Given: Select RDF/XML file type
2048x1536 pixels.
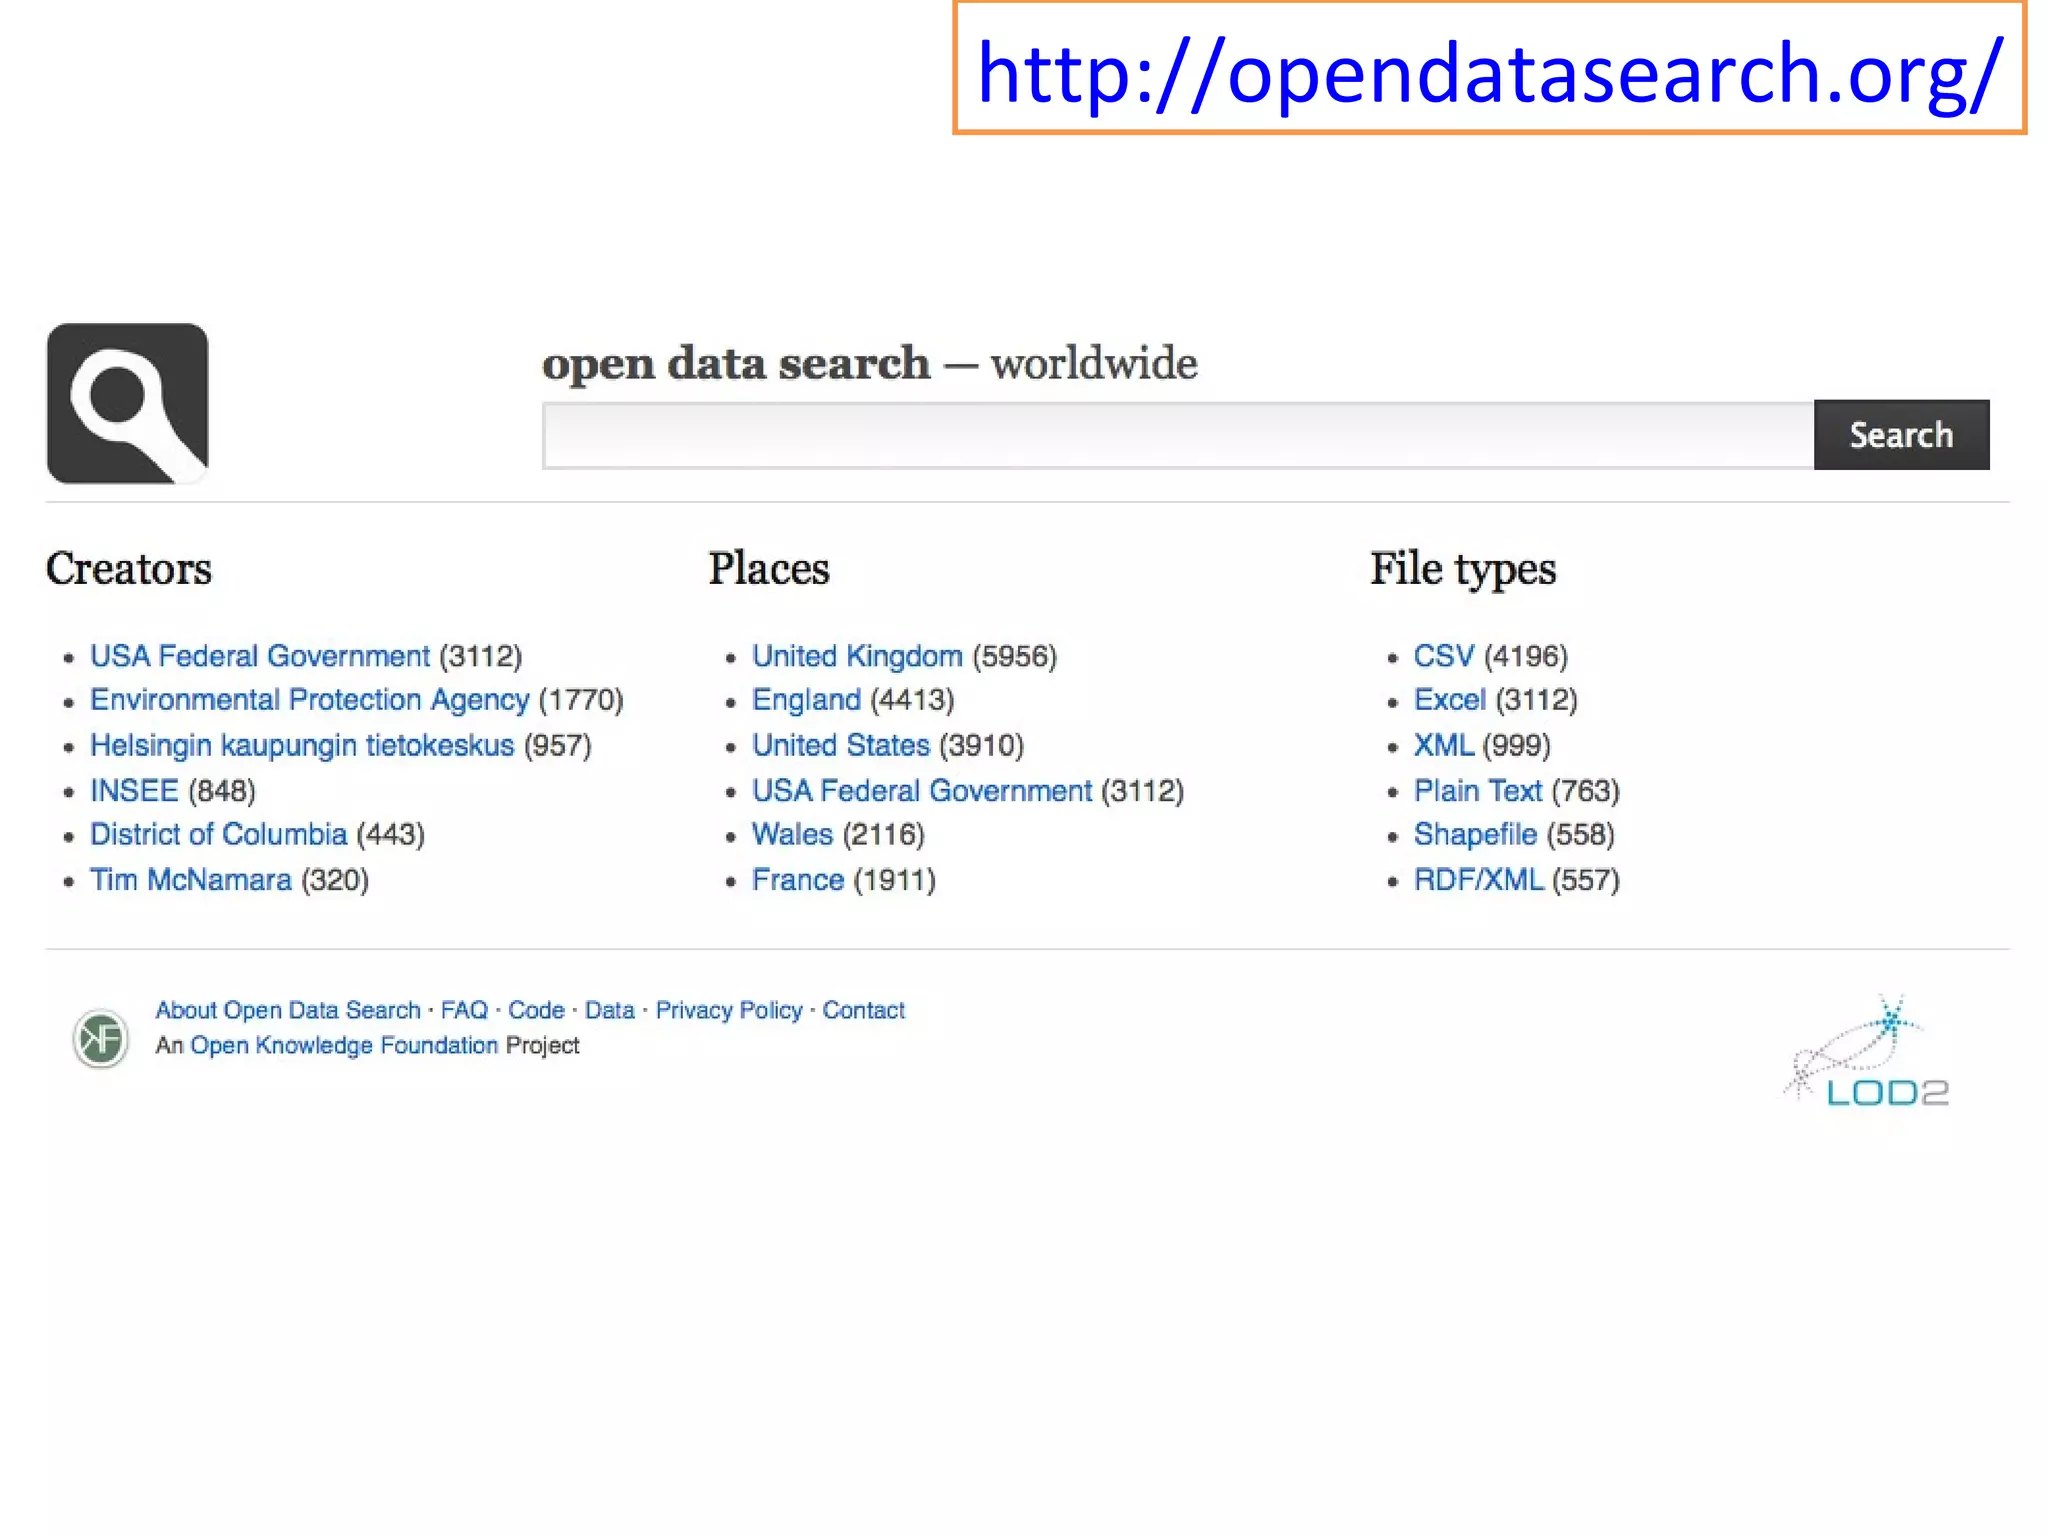Looking at the screenshot, I should [x=1479, y=880].
